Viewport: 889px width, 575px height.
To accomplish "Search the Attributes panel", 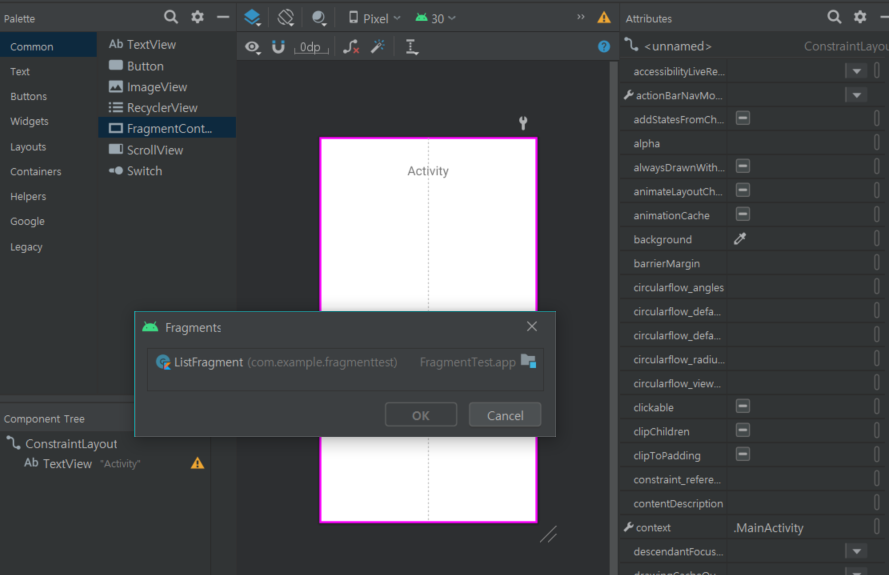I will click(x=834, y=17).
